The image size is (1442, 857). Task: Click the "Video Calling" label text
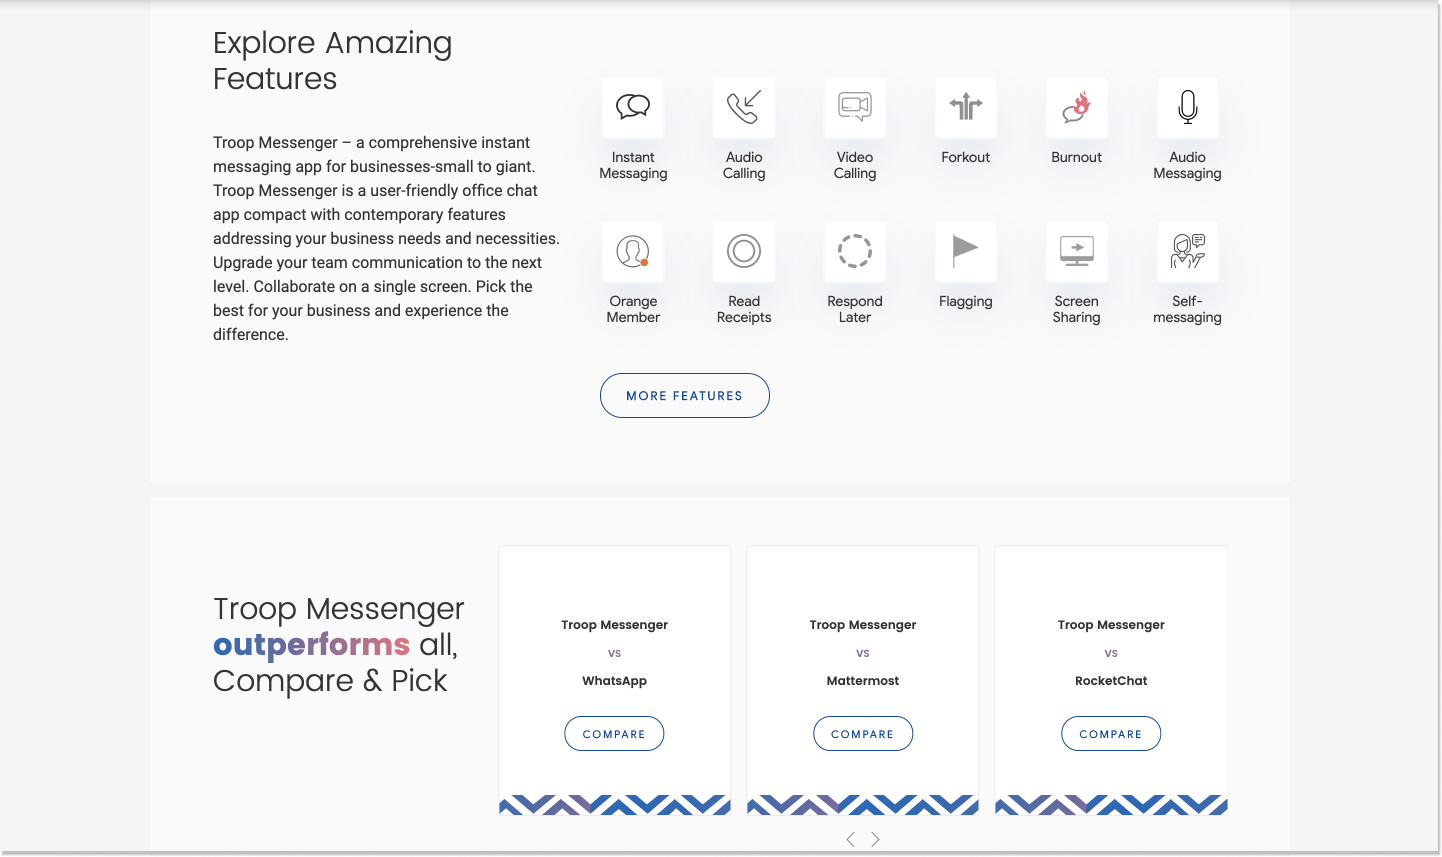[x=855, y=165]
